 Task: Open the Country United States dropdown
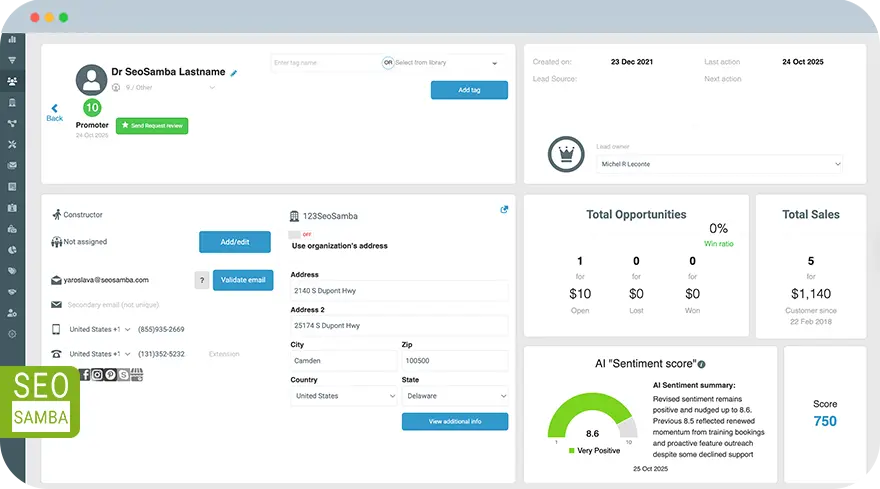343,396
